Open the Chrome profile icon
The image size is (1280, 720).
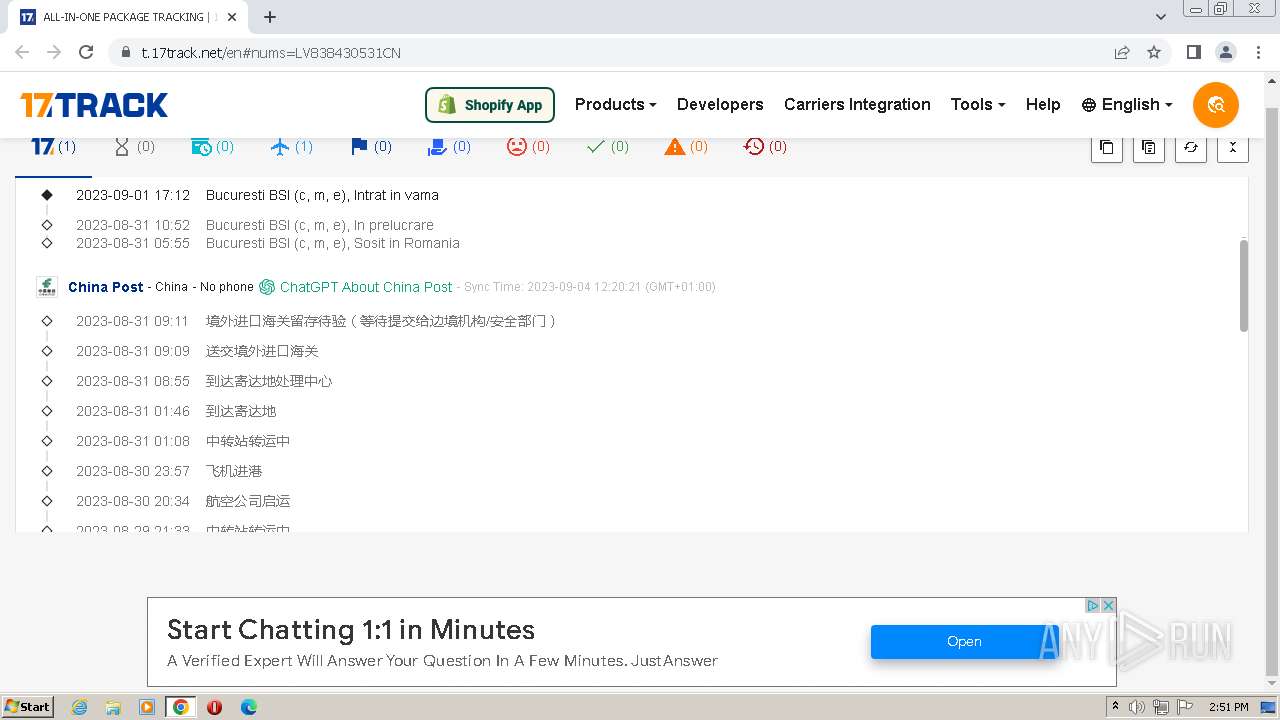(x=1226, y=53)
